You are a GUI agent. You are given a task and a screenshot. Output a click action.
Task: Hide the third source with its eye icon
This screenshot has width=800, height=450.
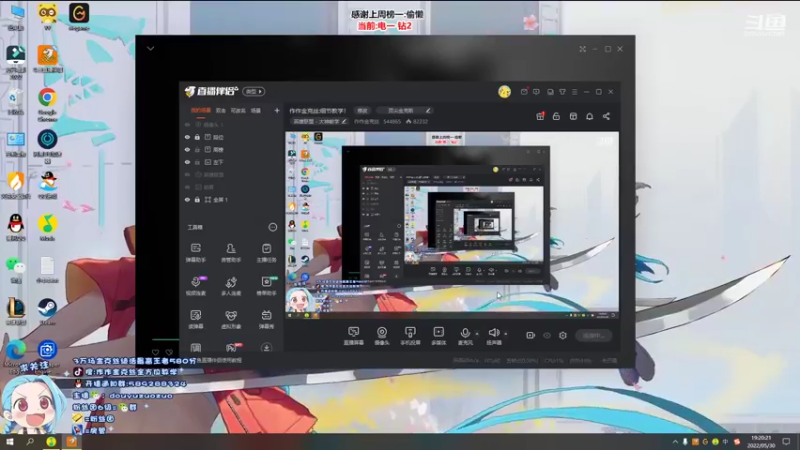(x=187, y=149)
